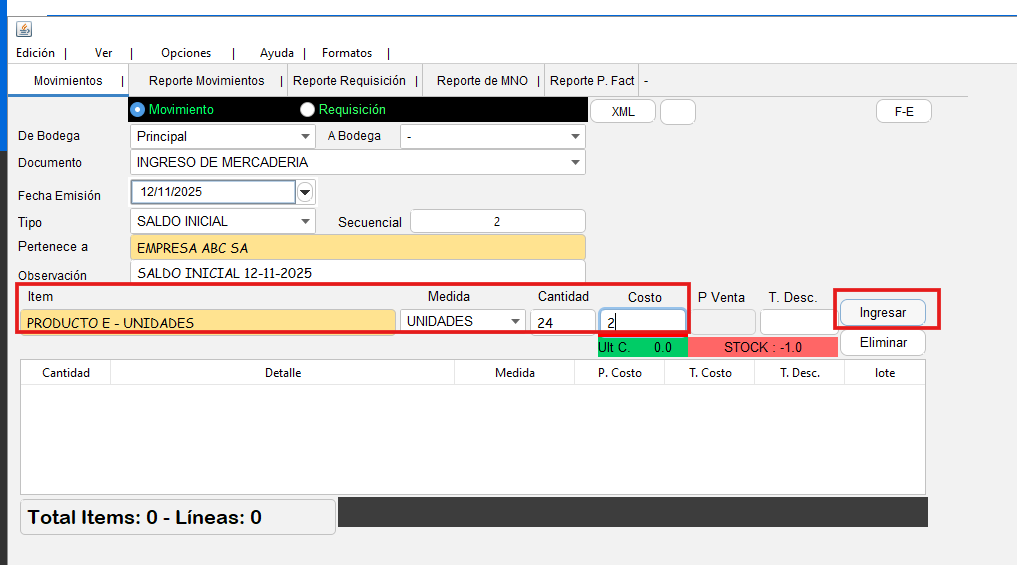Click the XML button
Image resolution: width=1017 pixels, height=565 pixels.
point(622,112)
